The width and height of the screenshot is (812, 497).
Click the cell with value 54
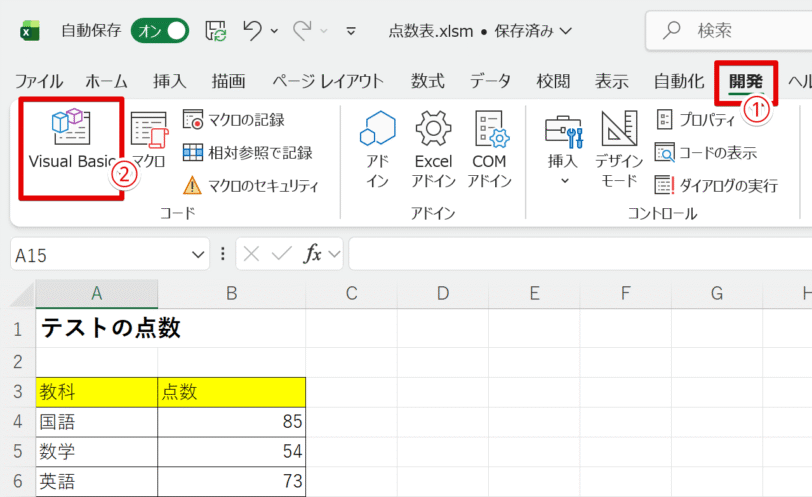pos(231,451)
